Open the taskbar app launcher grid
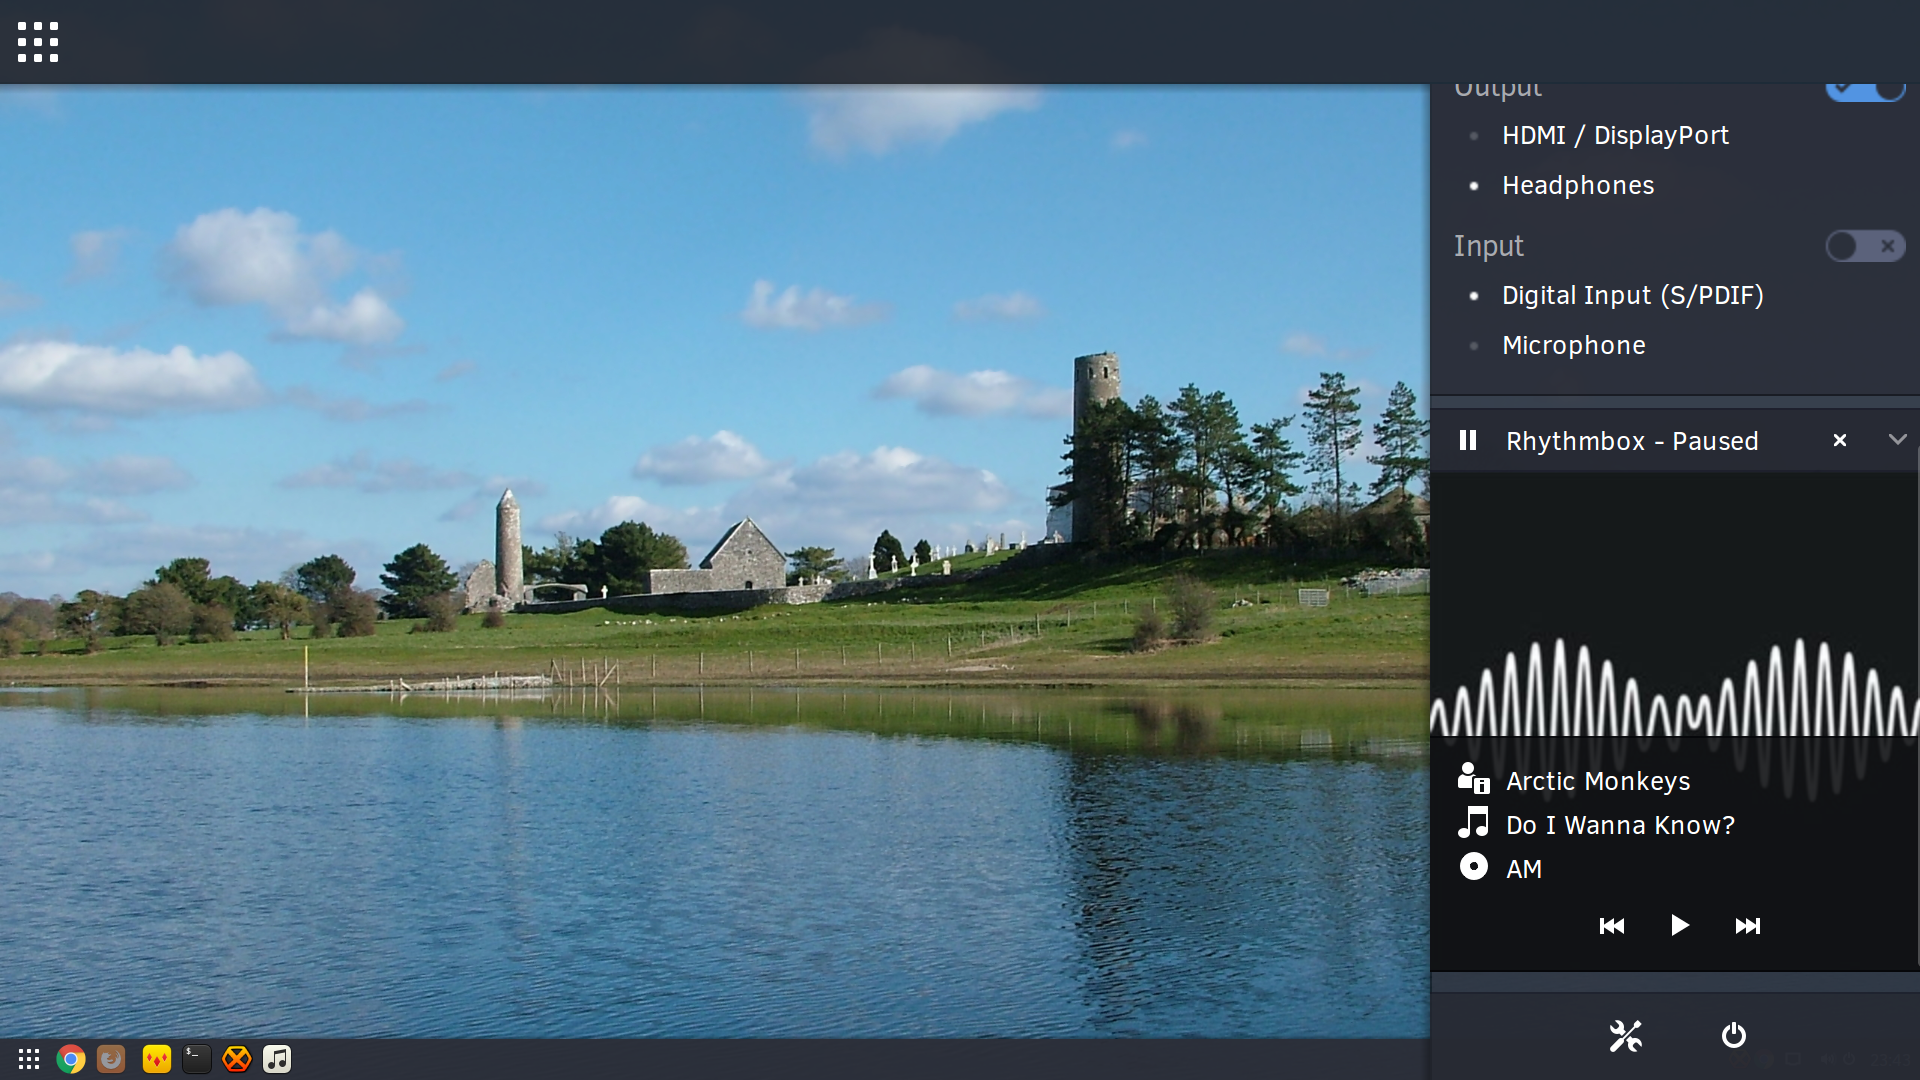The image size is (1920, 1080). click(29, 1059)
